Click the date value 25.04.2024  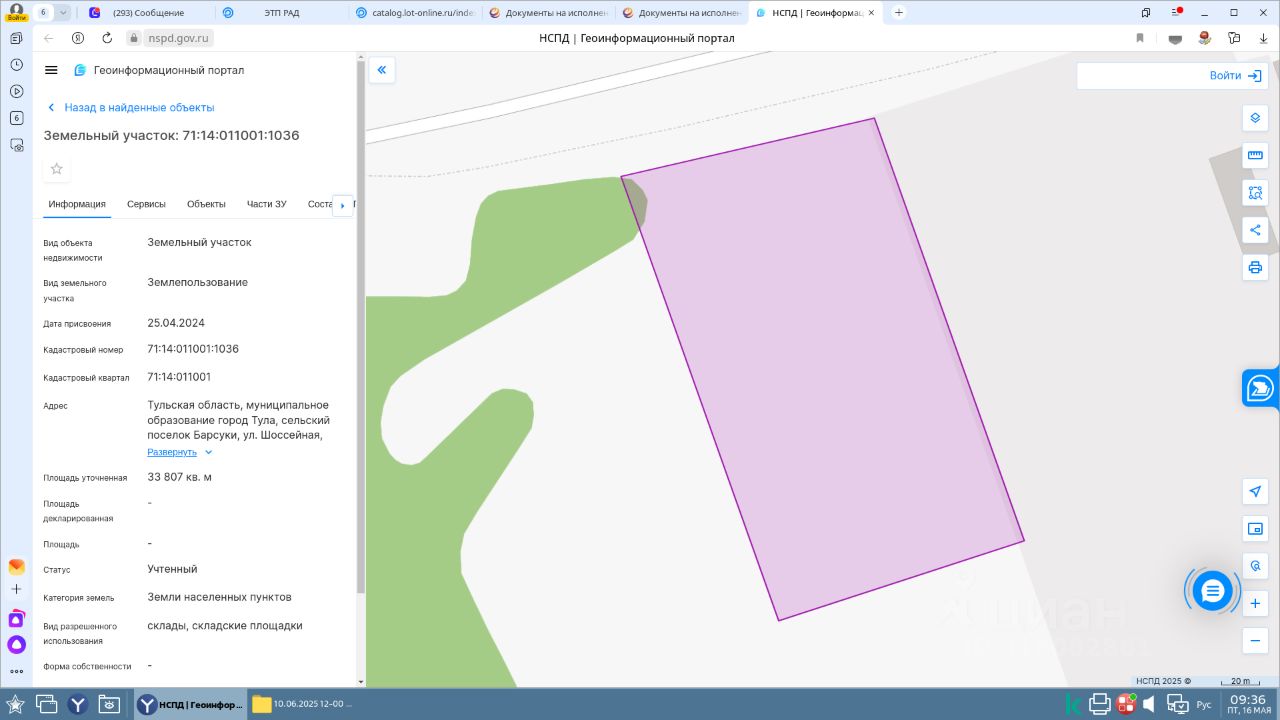(x=176, y=323)
